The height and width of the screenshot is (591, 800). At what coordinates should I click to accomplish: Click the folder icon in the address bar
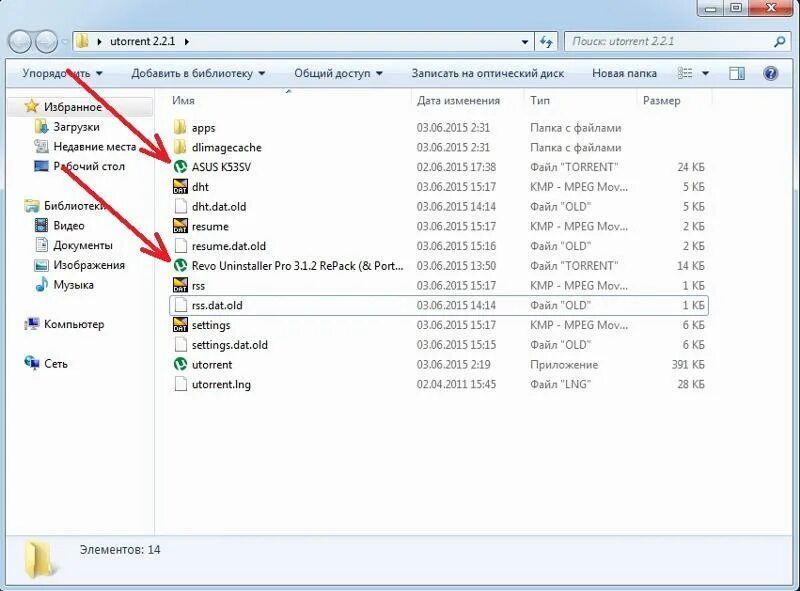(82, 41)
